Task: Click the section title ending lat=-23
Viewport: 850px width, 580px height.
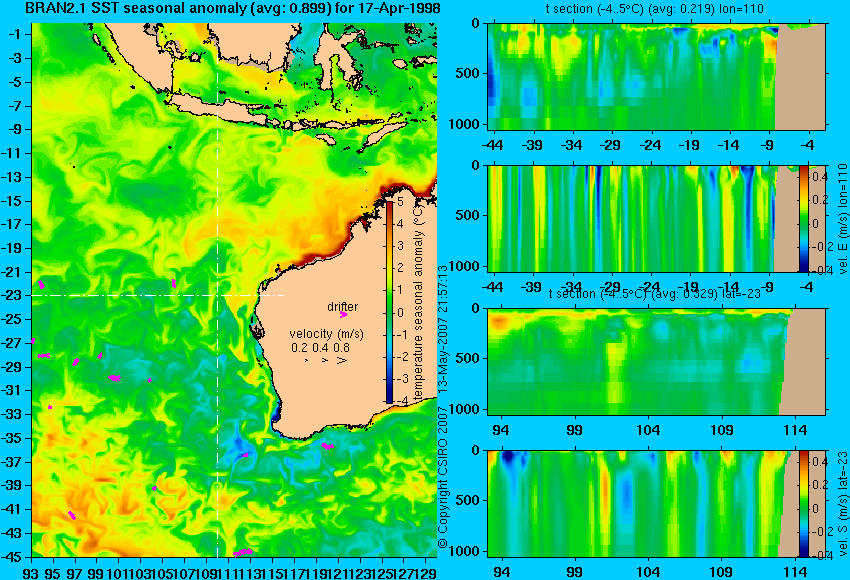Action: 654,294
